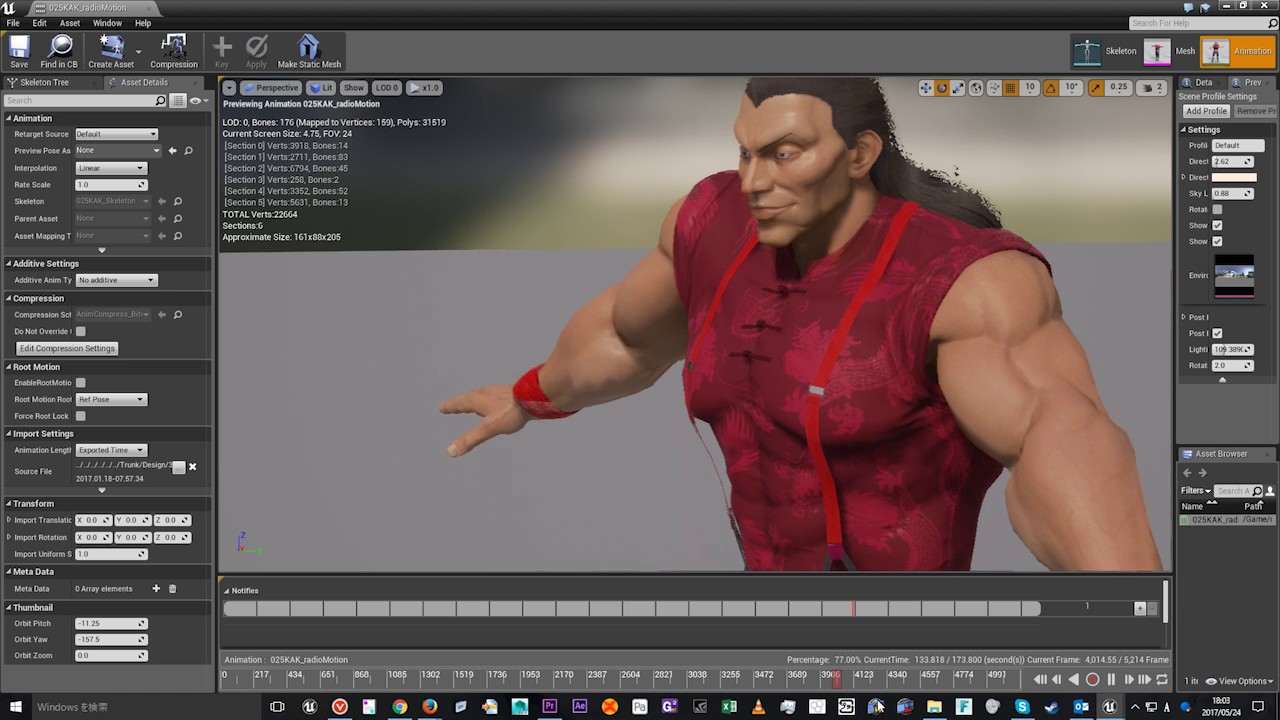Toggle the Force Root Lock checkbox
1280x720 pixels.
click(x=81, y=416)
